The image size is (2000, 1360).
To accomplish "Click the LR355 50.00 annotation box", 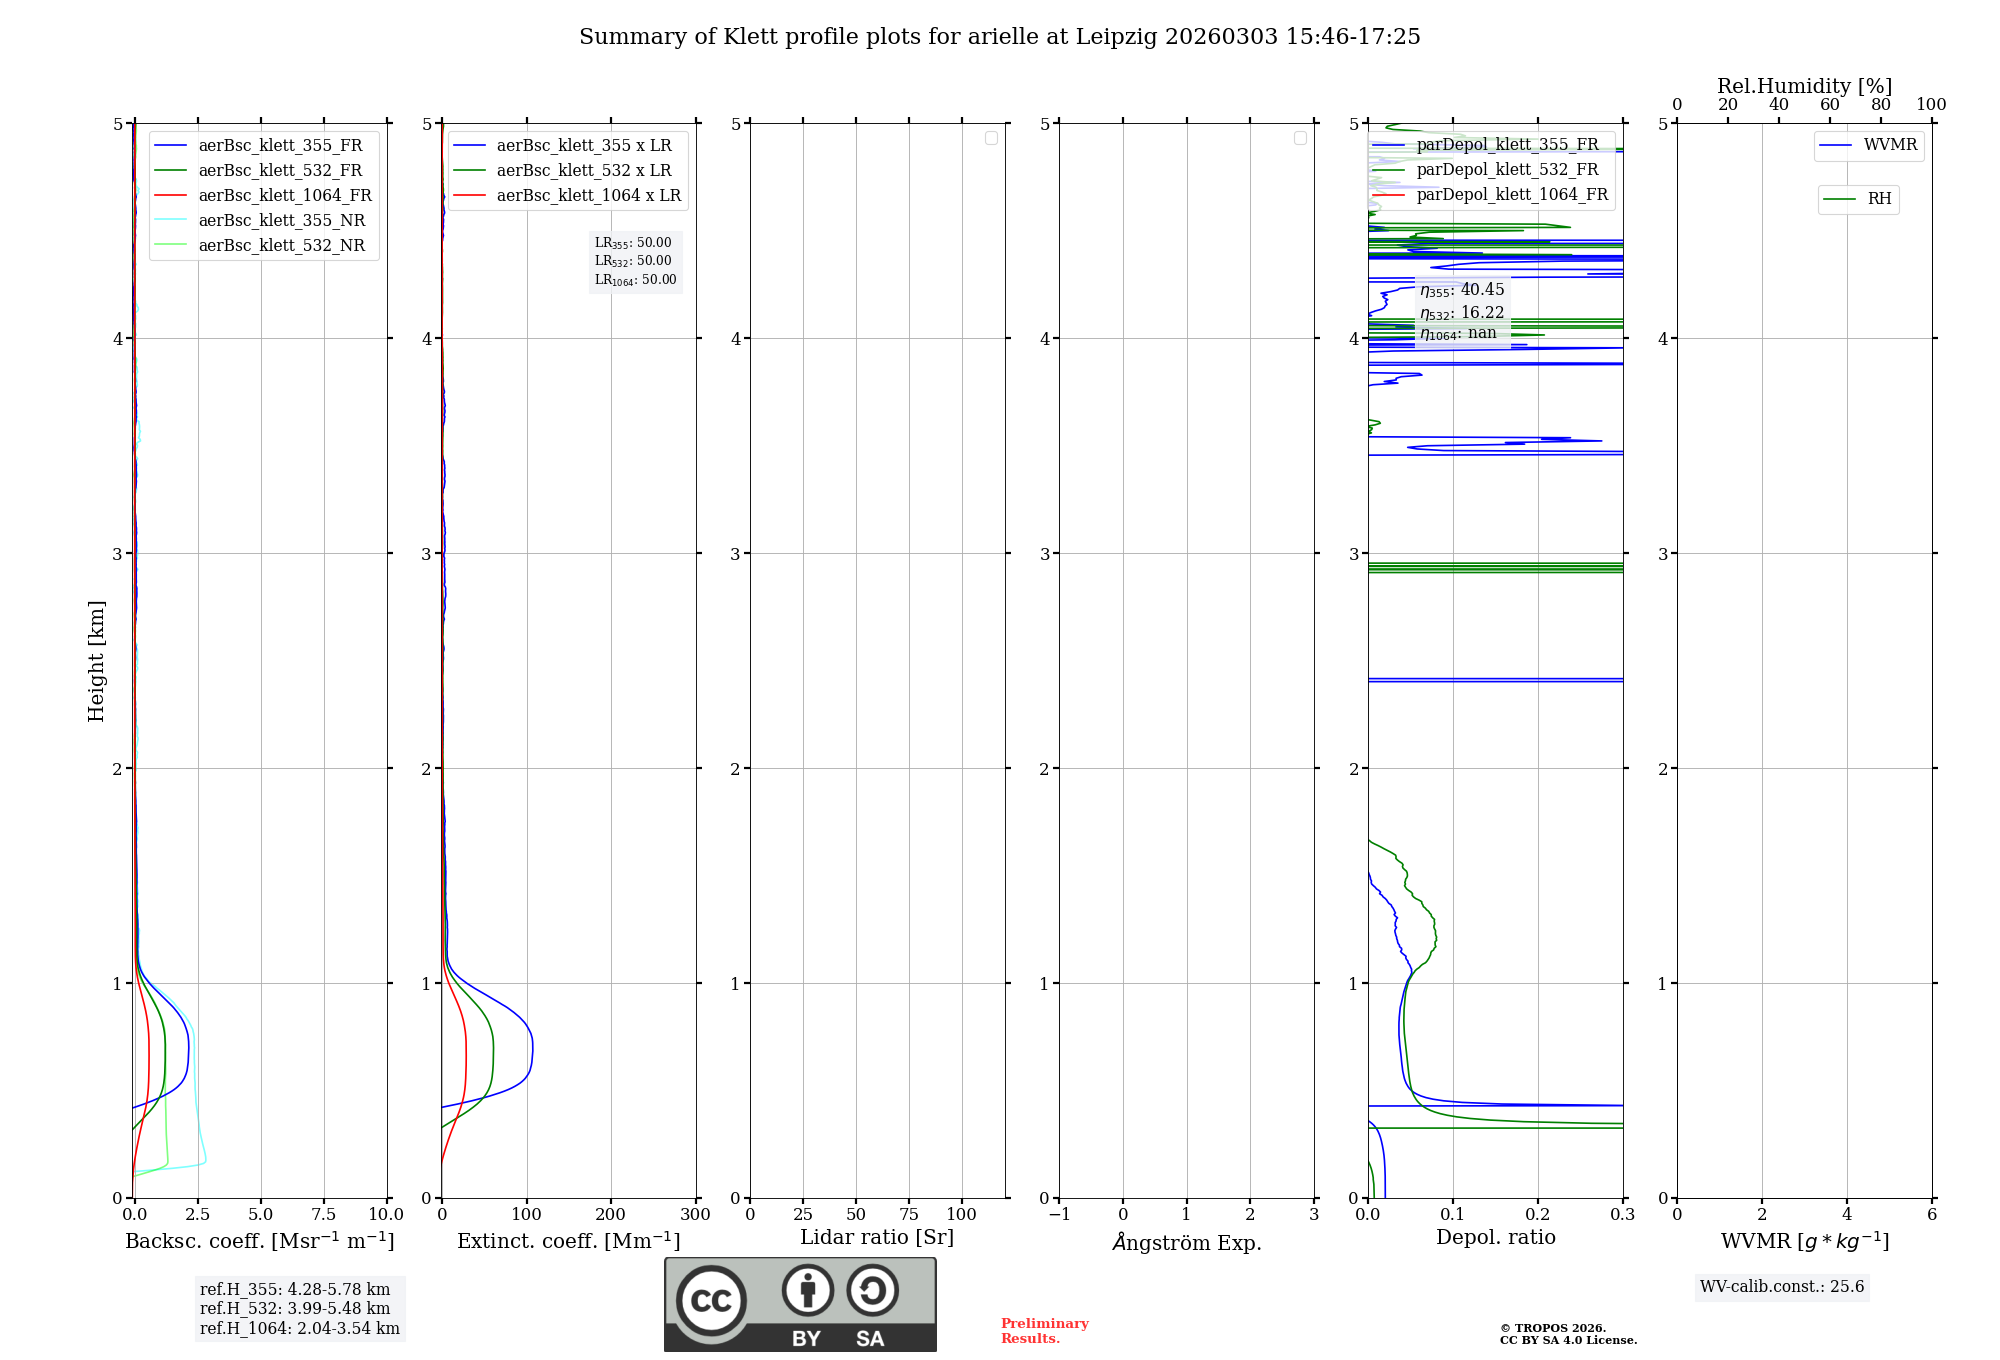I will (x=634, y=243).
